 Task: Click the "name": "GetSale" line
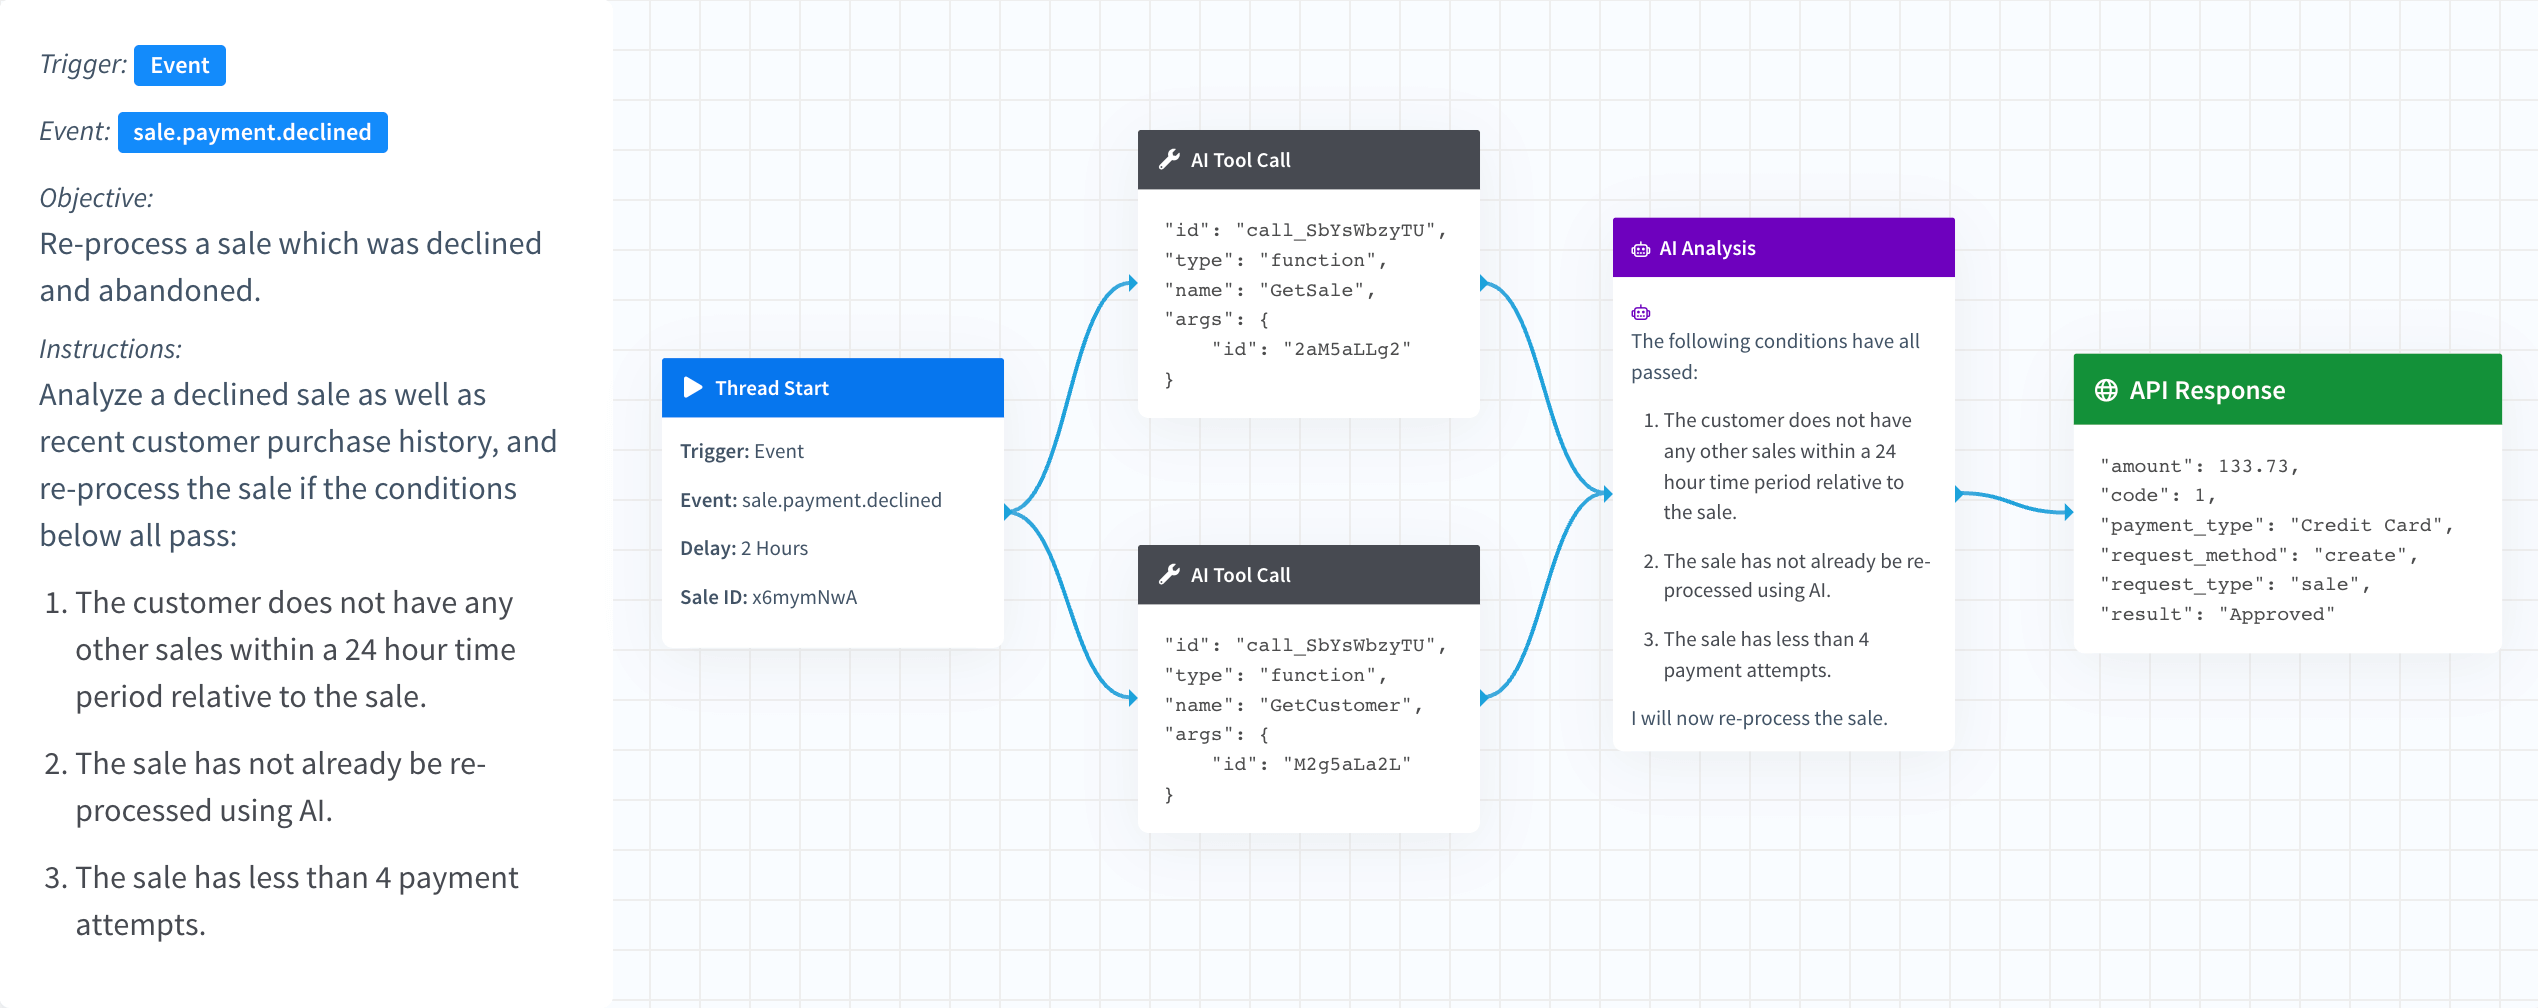[x=1270, y=290]
